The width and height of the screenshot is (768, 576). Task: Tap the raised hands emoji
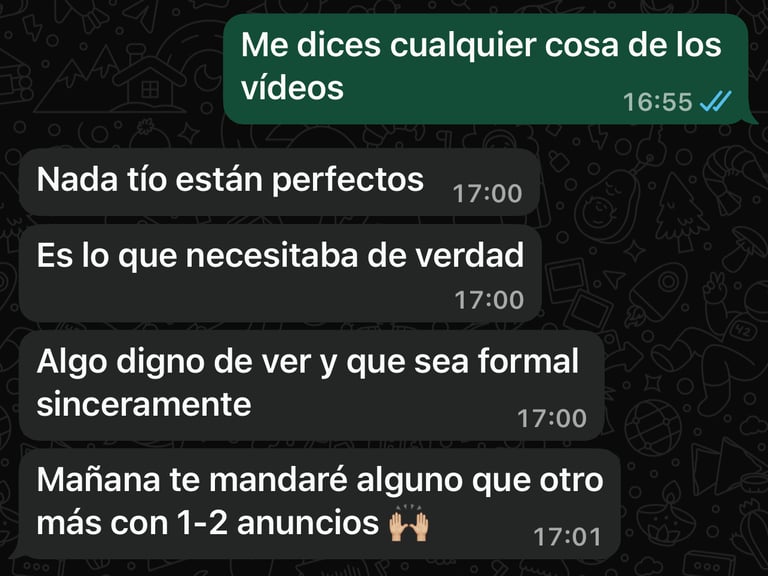pyautogui.click(x=409, y=522)
